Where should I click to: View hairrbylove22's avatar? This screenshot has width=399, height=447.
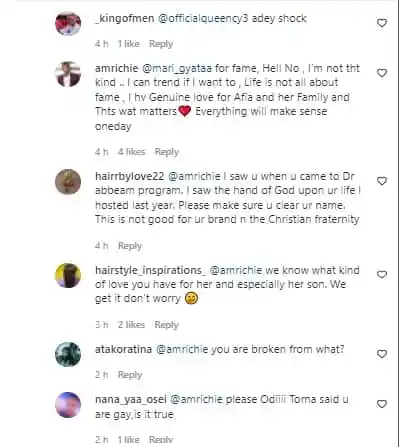coord(68,182)
